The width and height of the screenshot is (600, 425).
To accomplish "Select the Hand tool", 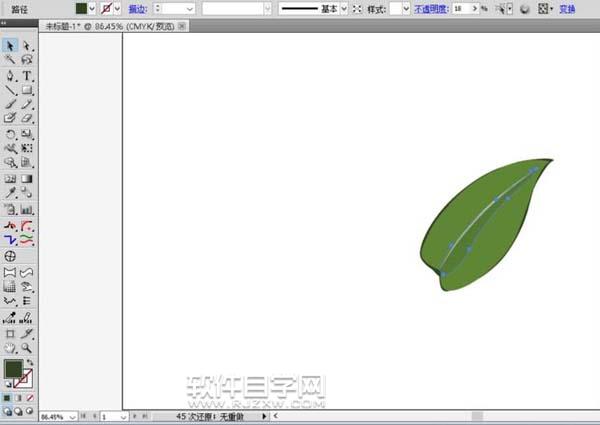I will pyautogui.click(x=10, y=347).
